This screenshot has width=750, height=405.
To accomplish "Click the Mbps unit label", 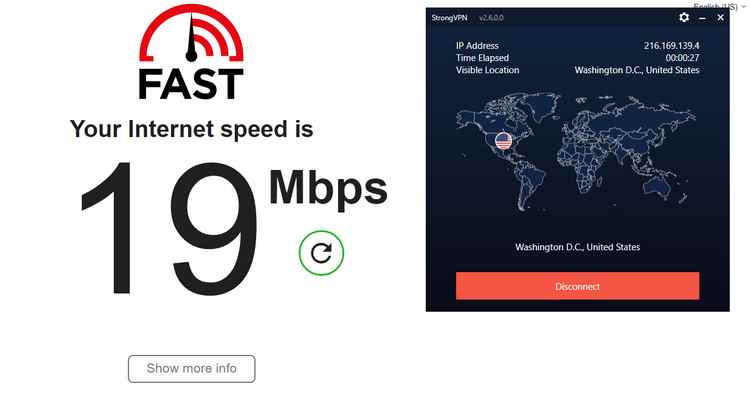I will click(328, 188).
